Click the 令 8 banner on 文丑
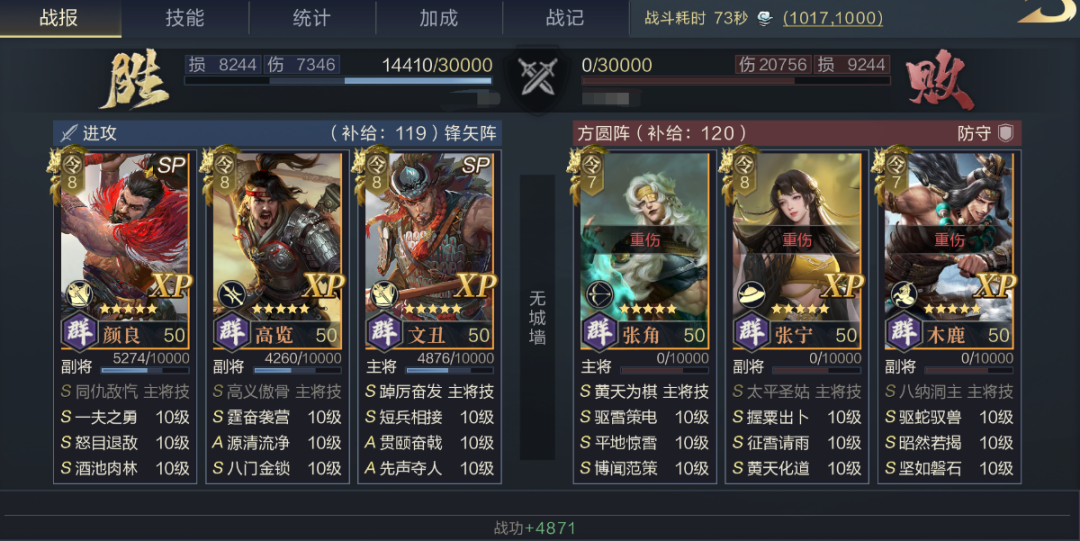 coord(376,172)
